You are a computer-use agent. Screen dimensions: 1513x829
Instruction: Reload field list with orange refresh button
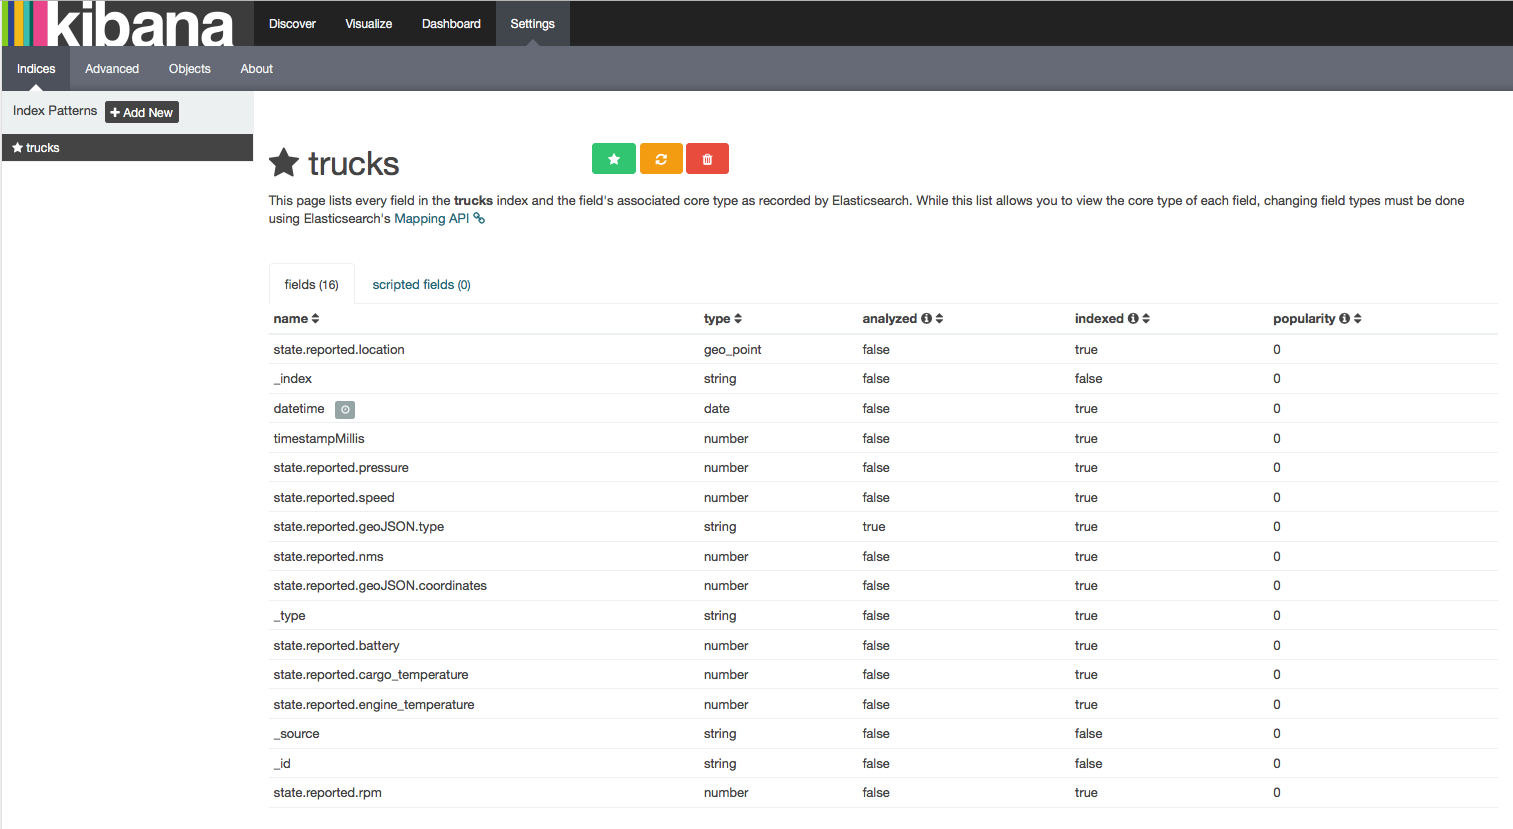(x=661, y=159)
